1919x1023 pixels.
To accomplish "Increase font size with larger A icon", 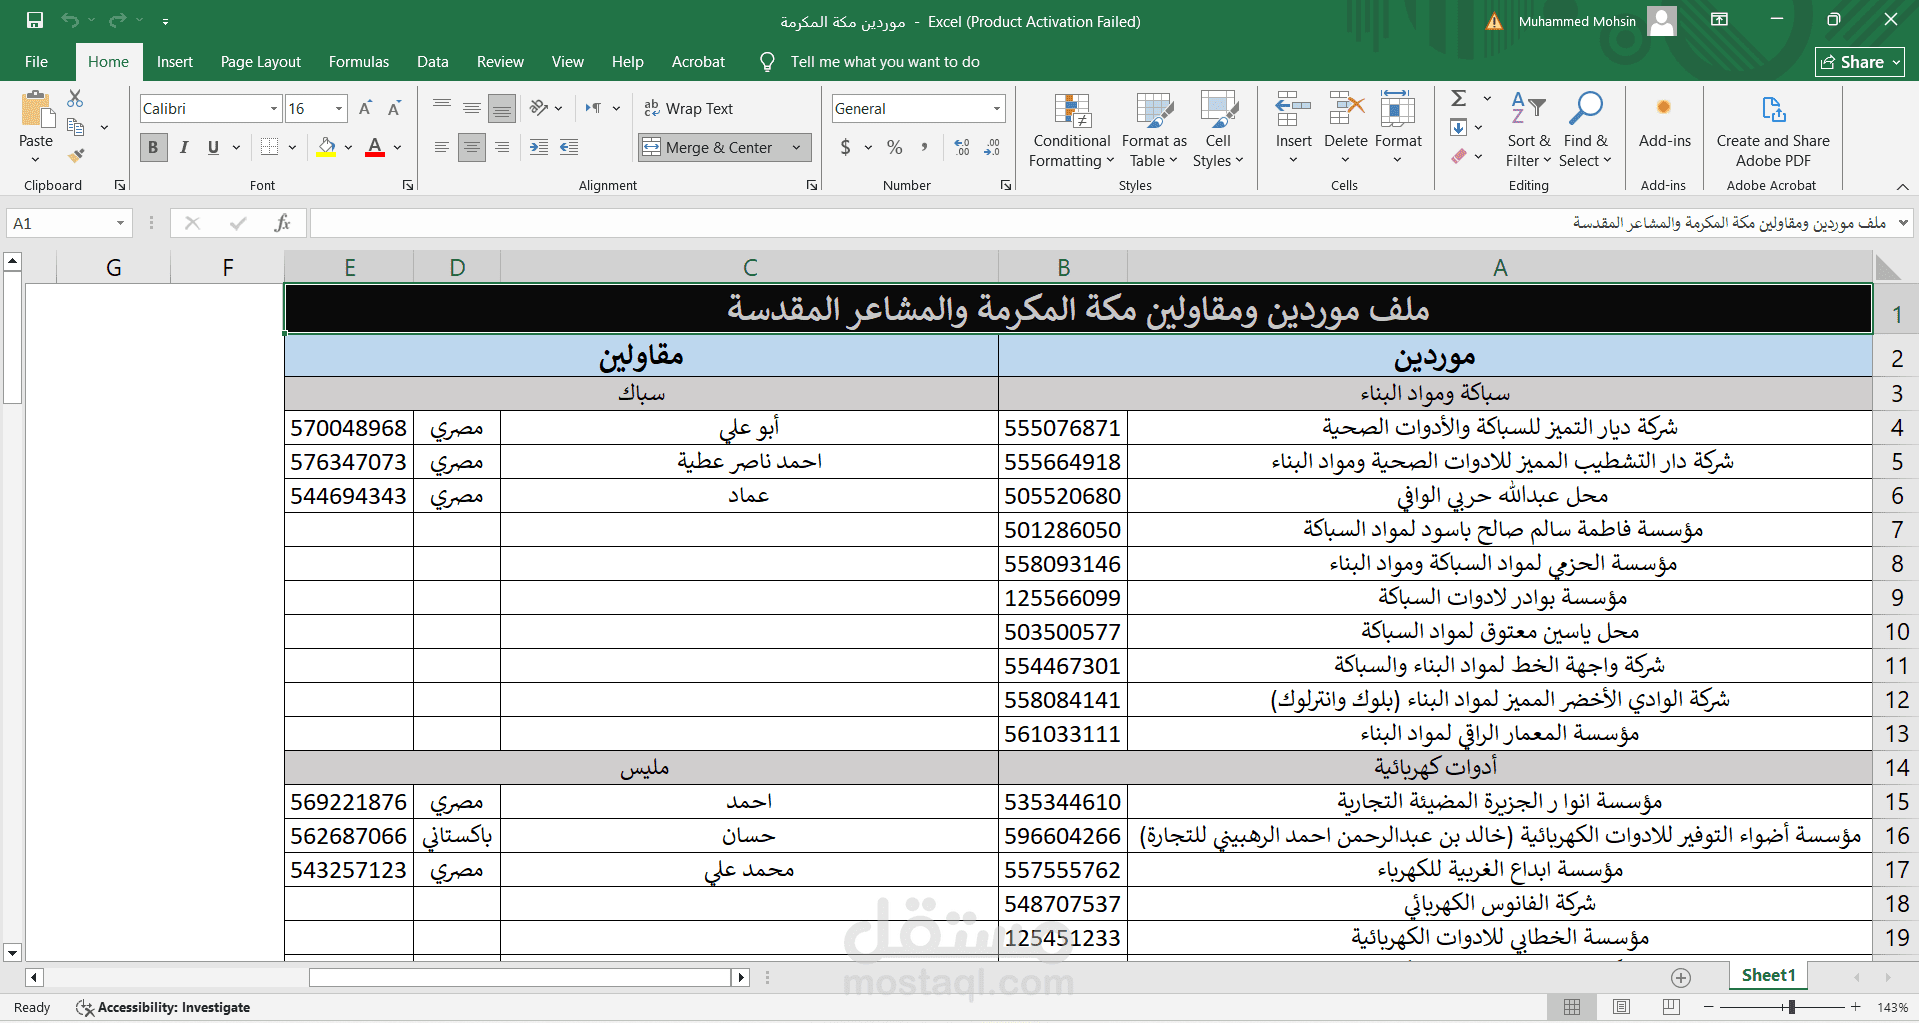I will pyautogui.click(x=365, y=108).
